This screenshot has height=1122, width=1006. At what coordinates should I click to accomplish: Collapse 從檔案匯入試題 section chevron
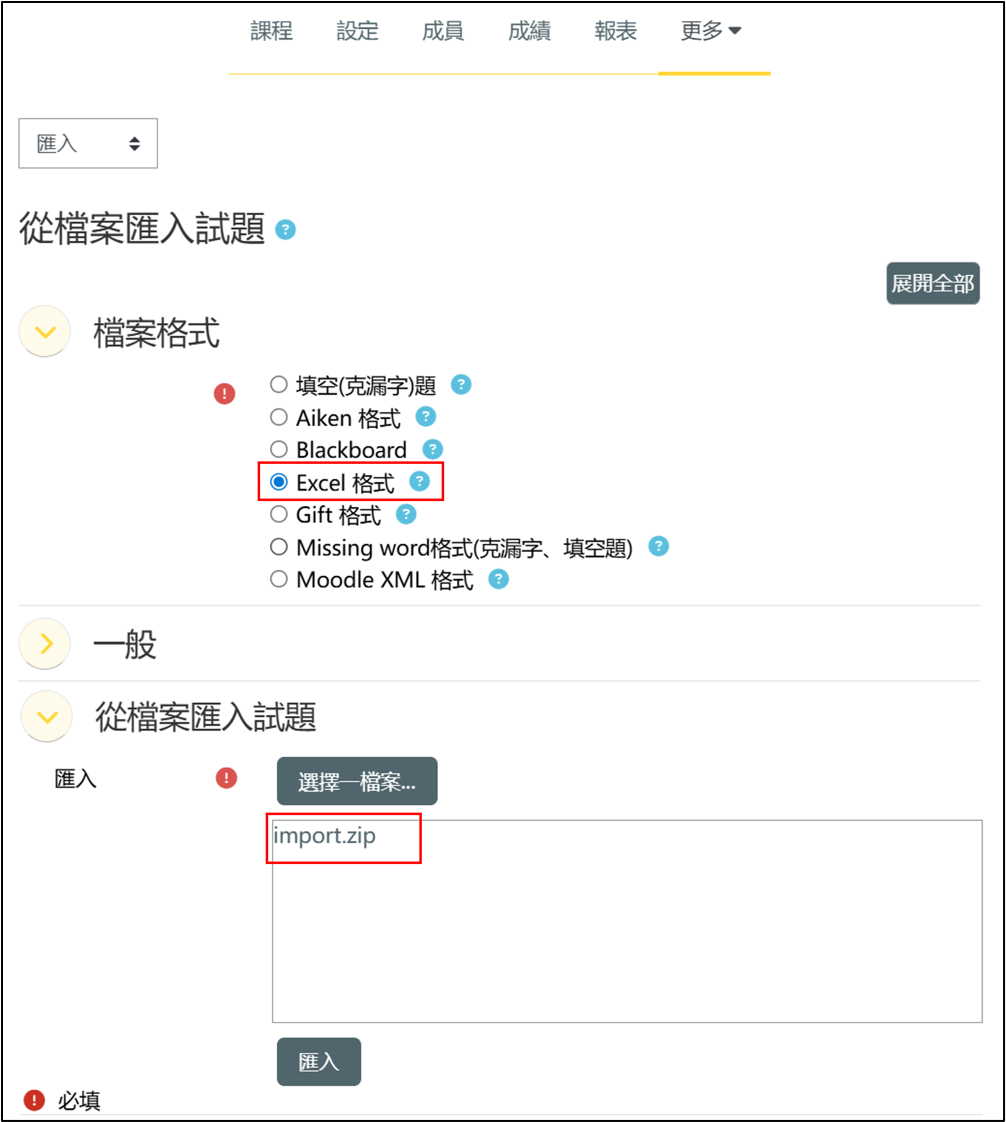(x=47, y=716)
